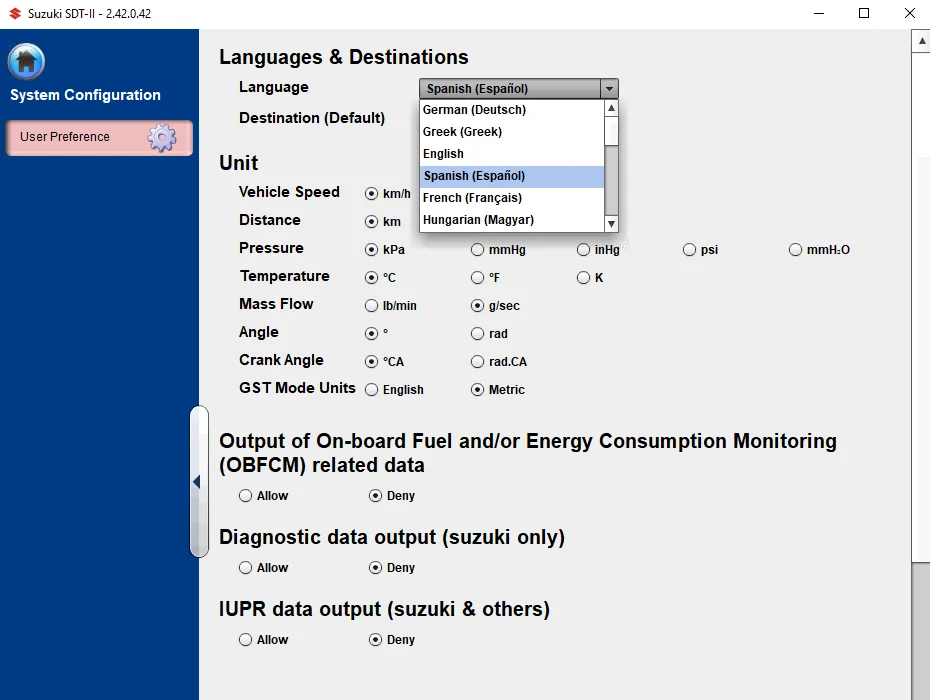Click the Suzuki logo in title bar

pos(14,13)
